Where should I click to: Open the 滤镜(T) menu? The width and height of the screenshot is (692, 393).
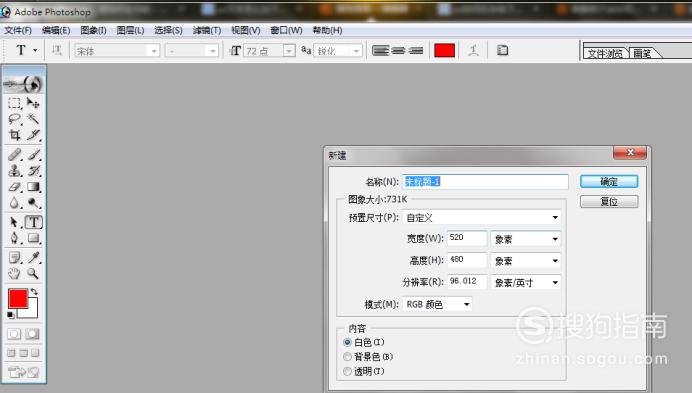[207, 30]
